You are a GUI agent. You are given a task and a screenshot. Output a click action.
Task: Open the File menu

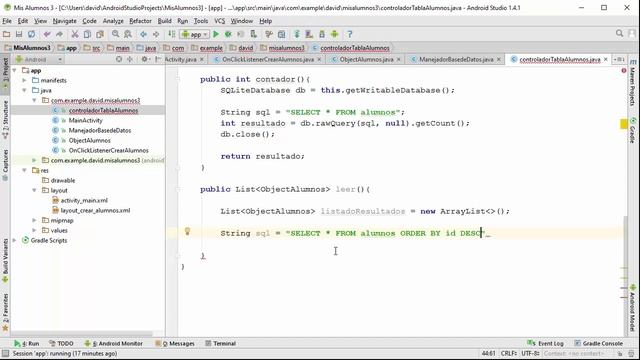(7, 21)
